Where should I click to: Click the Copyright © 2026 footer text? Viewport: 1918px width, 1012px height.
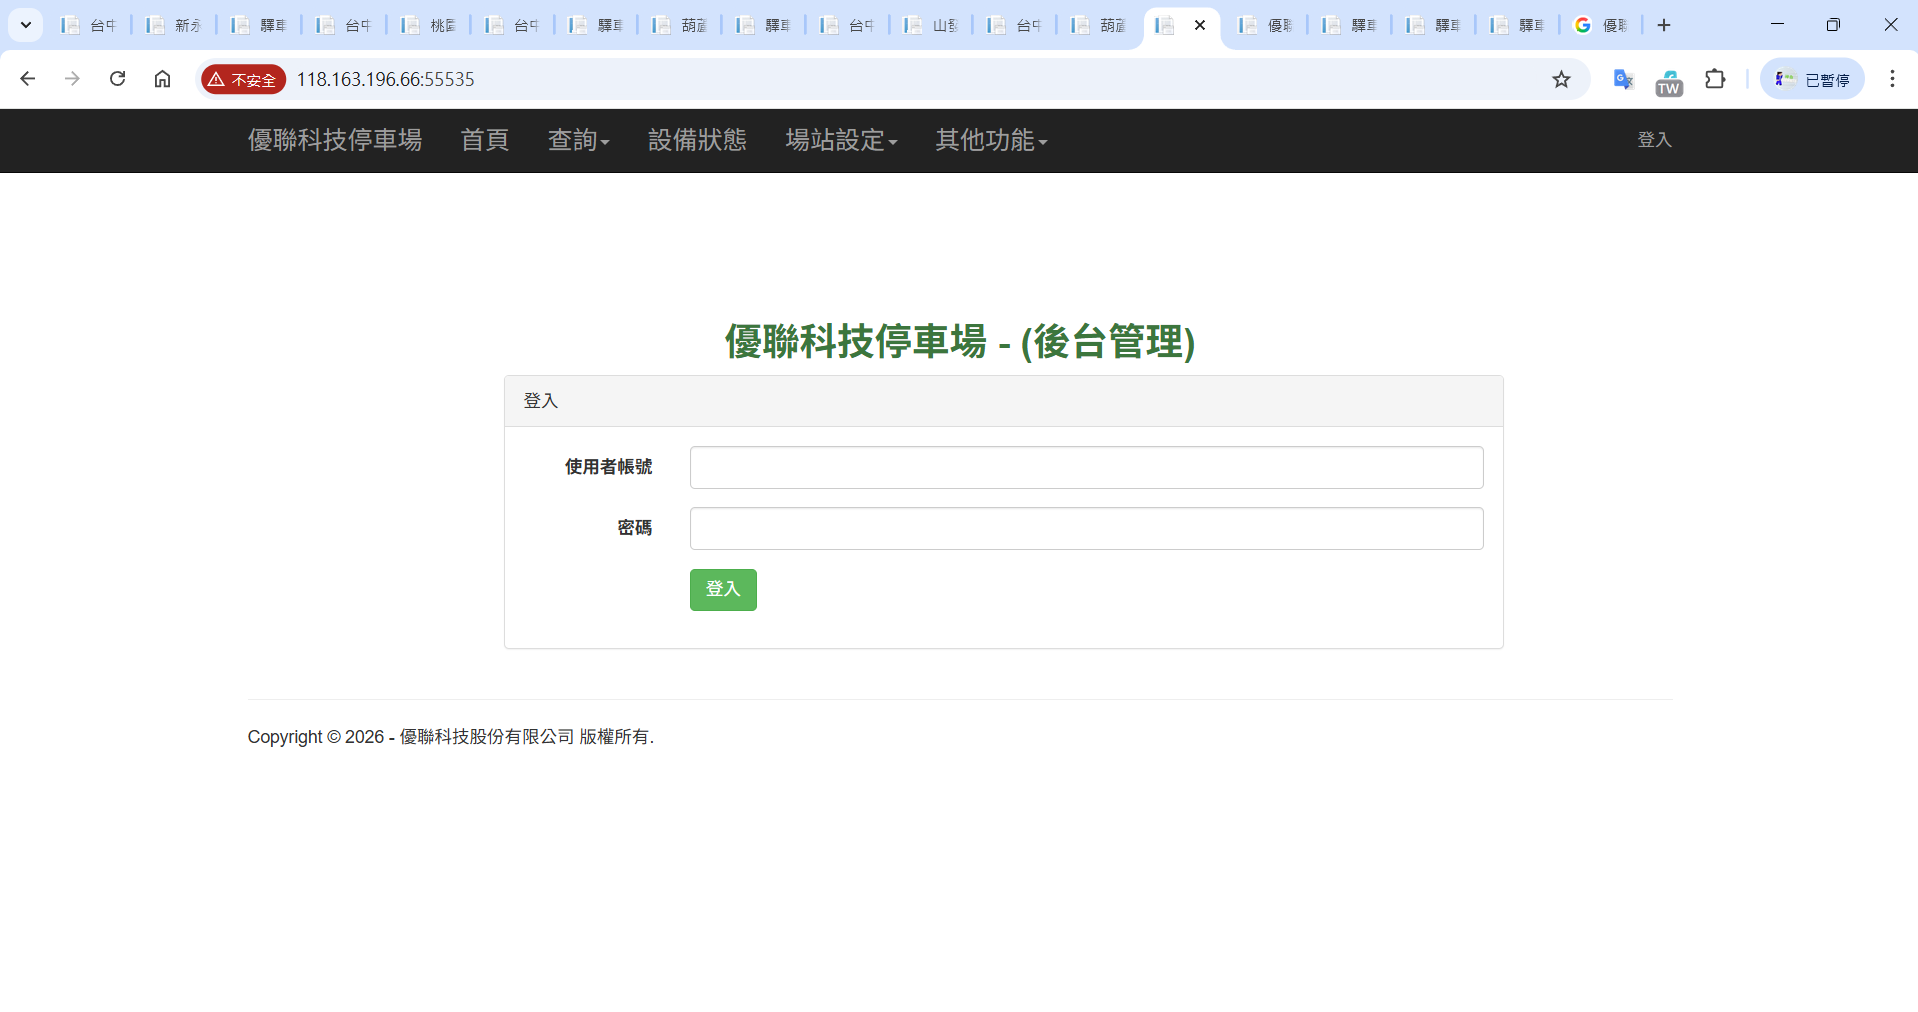[450, 737]
